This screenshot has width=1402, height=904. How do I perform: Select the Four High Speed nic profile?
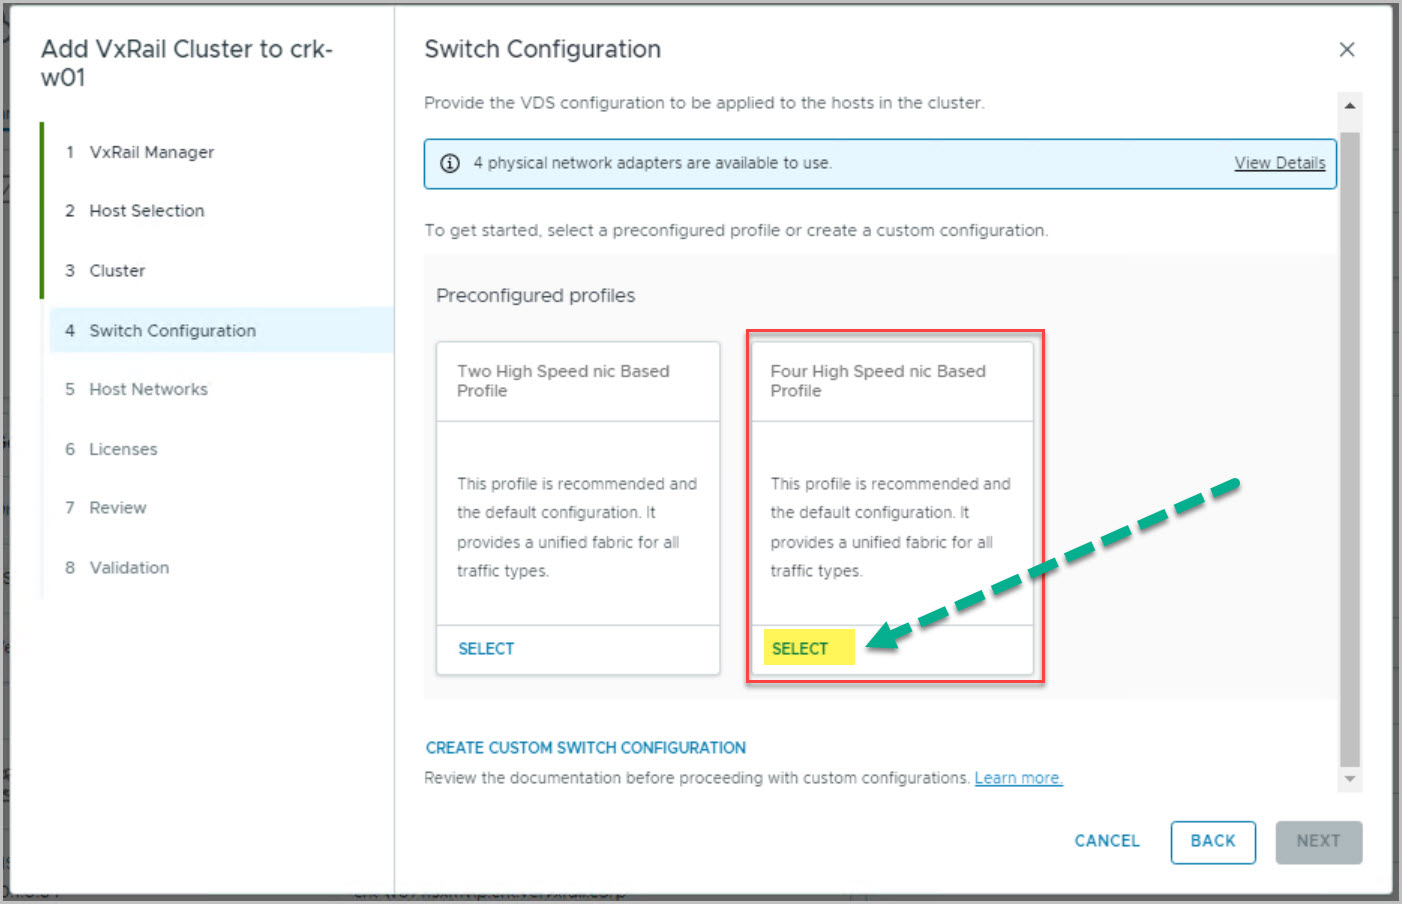(x=800, y=649)
